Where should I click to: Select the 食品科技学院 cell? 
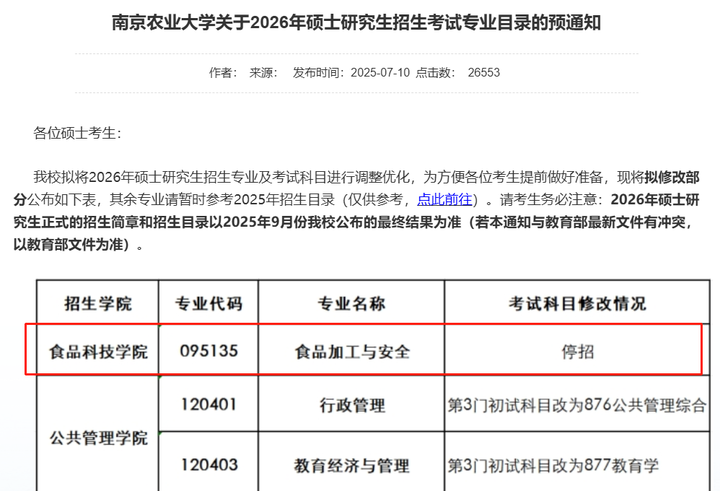click(x=98, y=351)
